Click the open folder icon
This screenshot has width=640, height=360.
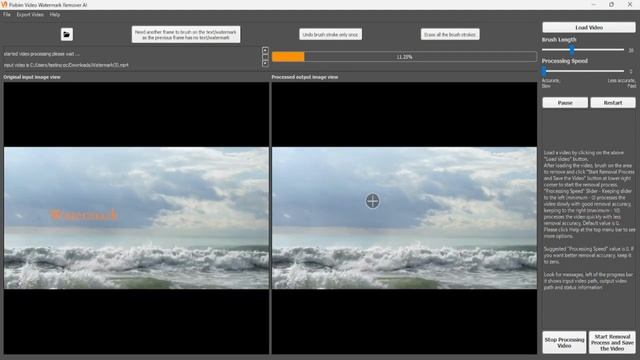pos(67,34)
